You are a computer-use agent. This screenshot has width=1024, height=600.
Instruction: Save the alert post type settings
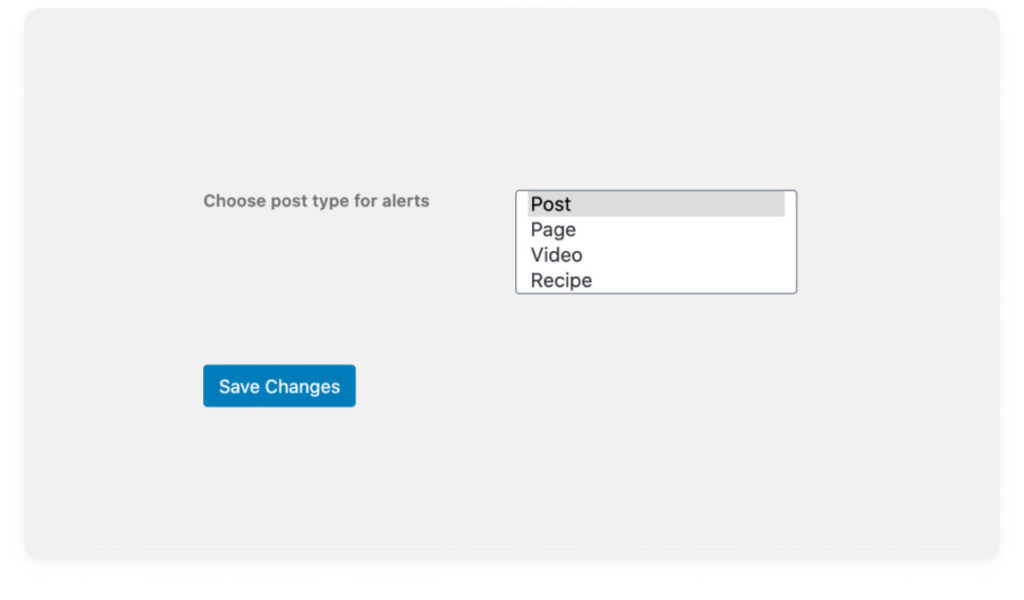pos(280,386)
